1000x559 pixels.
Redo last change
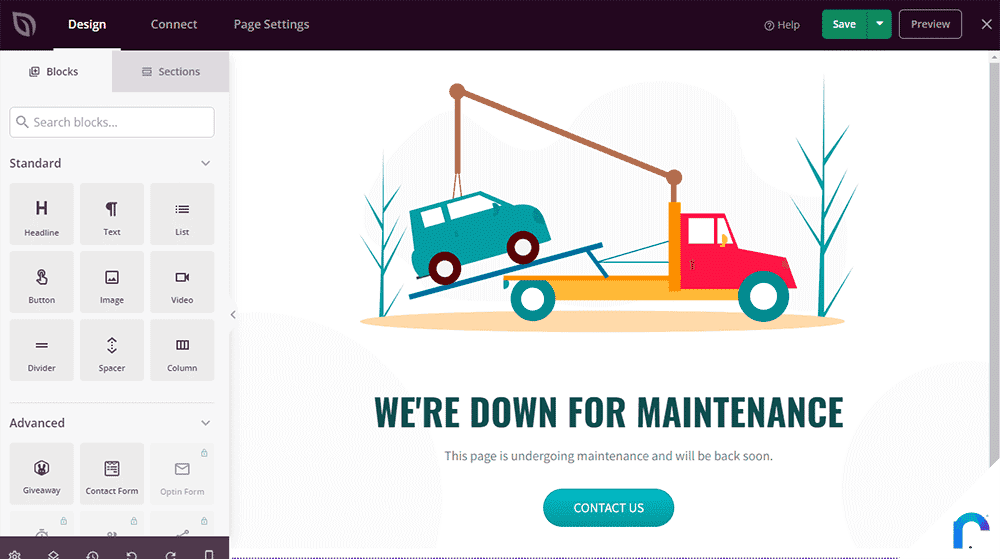pos(170,555)
